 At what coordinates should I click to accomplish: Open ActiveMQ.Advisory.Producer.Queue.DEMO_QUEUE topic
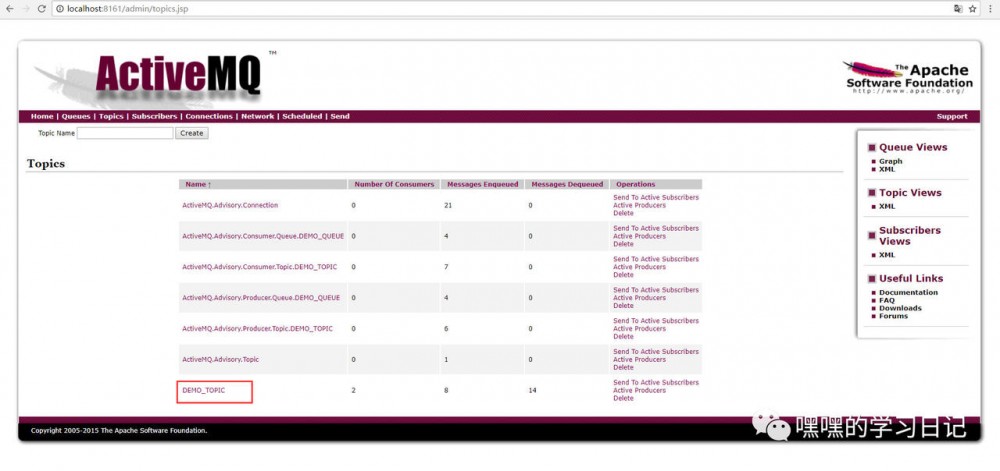coord(261,298)
